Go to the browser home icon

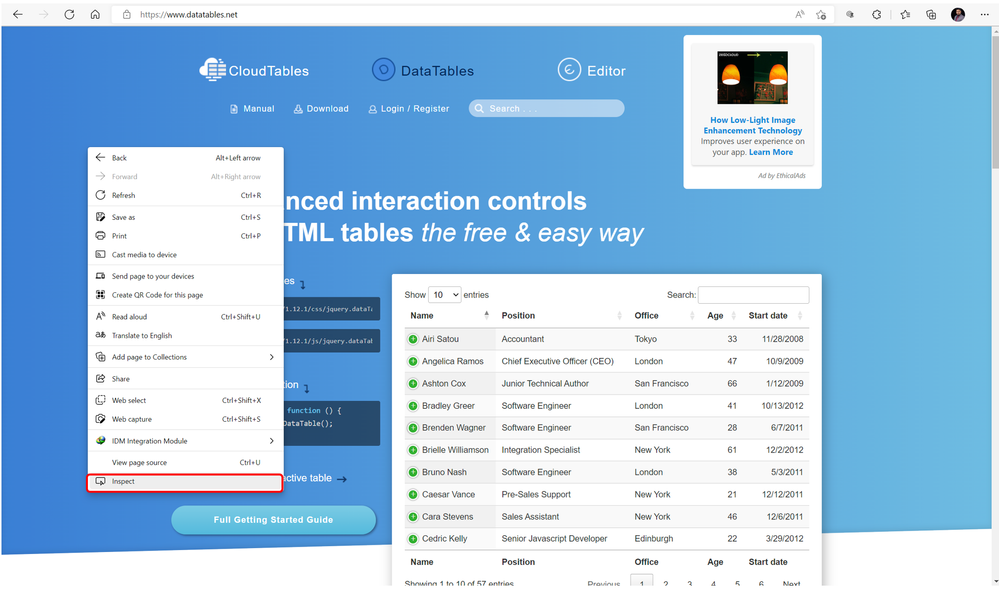95,14
